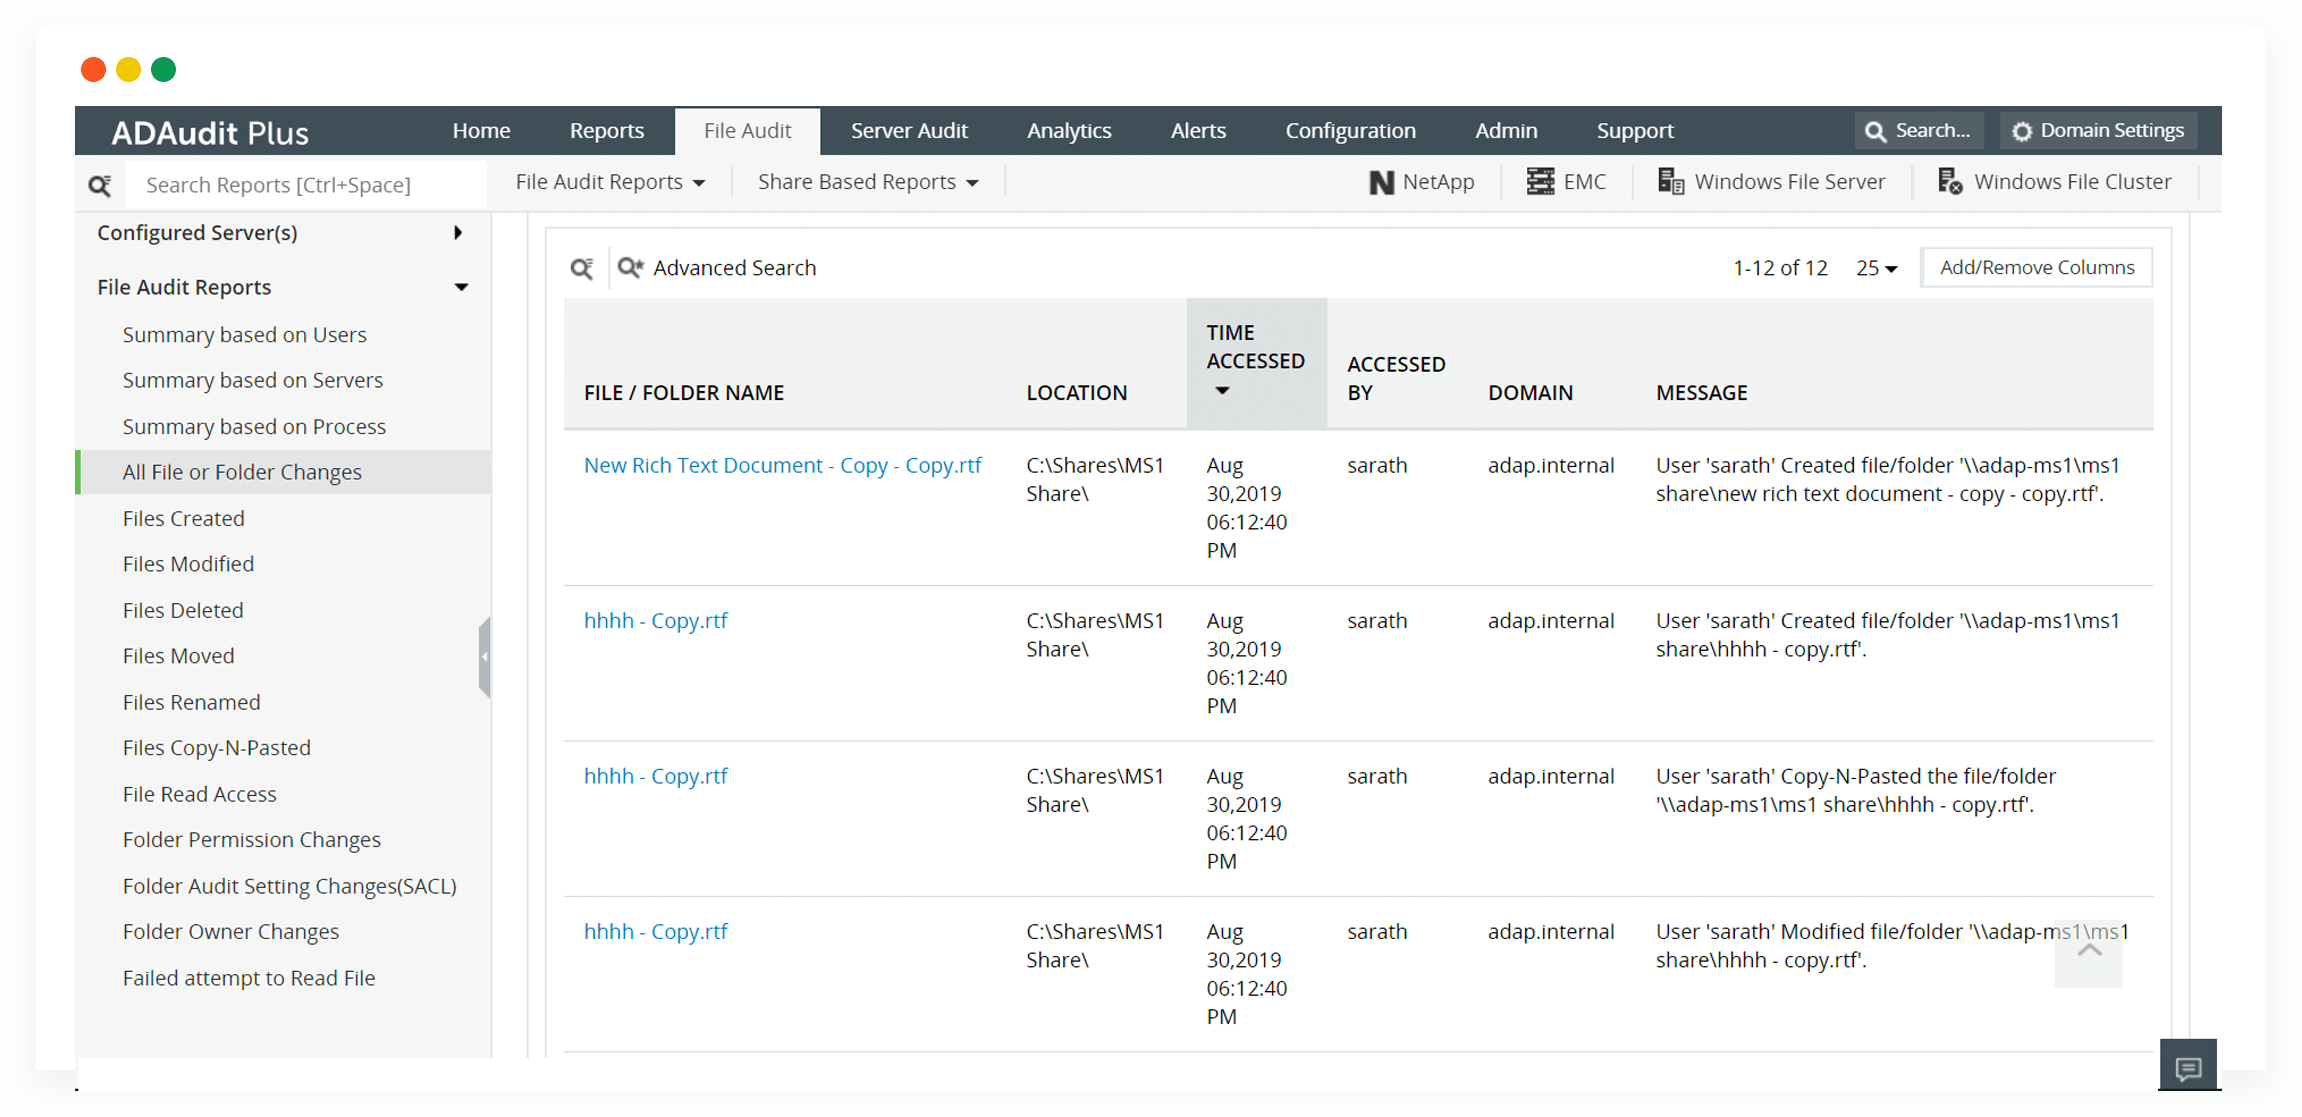
Task: Collapse the left sidebar handle
Action: (485, 657)
